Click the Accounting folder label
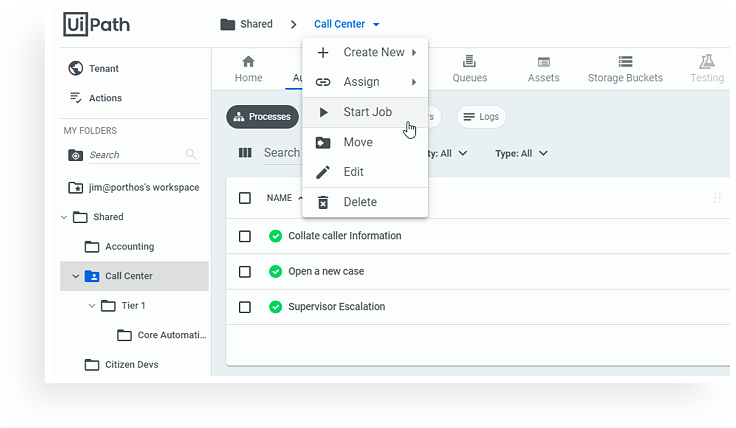The height and width of the screenshot is (428, 736). click(x=130, y=247)
